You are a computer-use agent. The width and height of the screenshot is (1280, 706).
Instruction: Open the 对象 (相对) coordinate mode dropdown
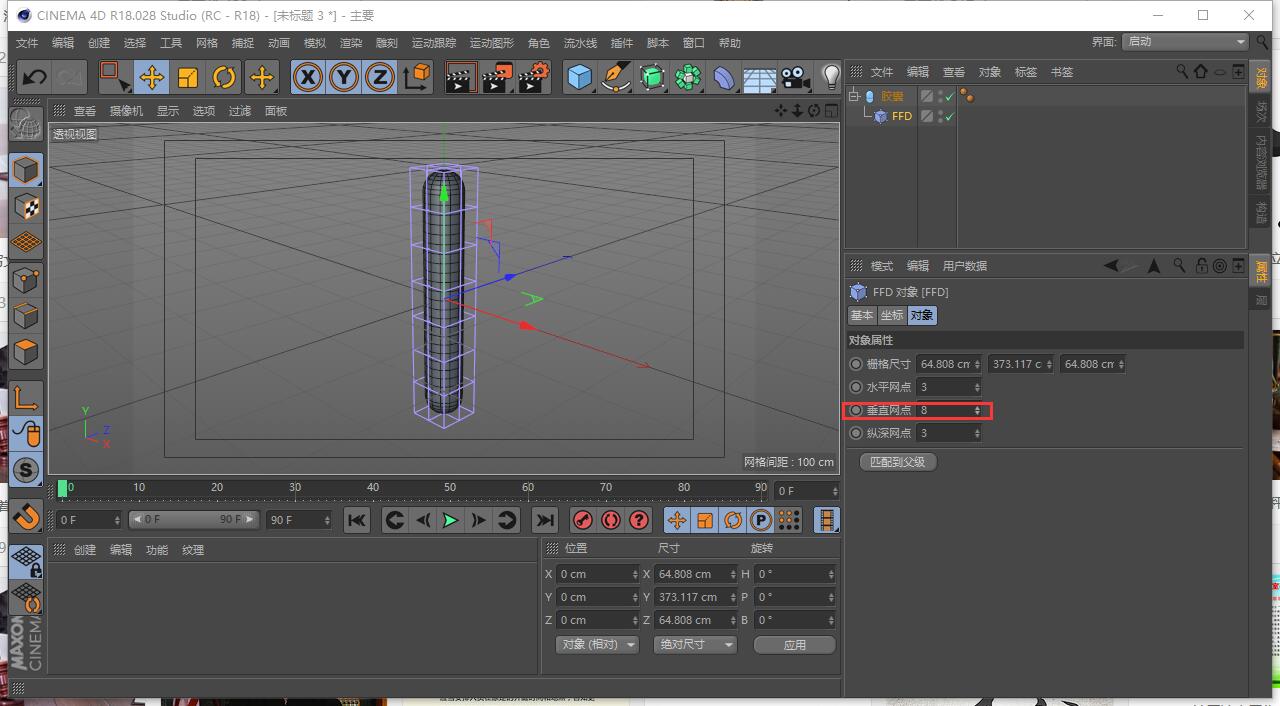point(597,645)
